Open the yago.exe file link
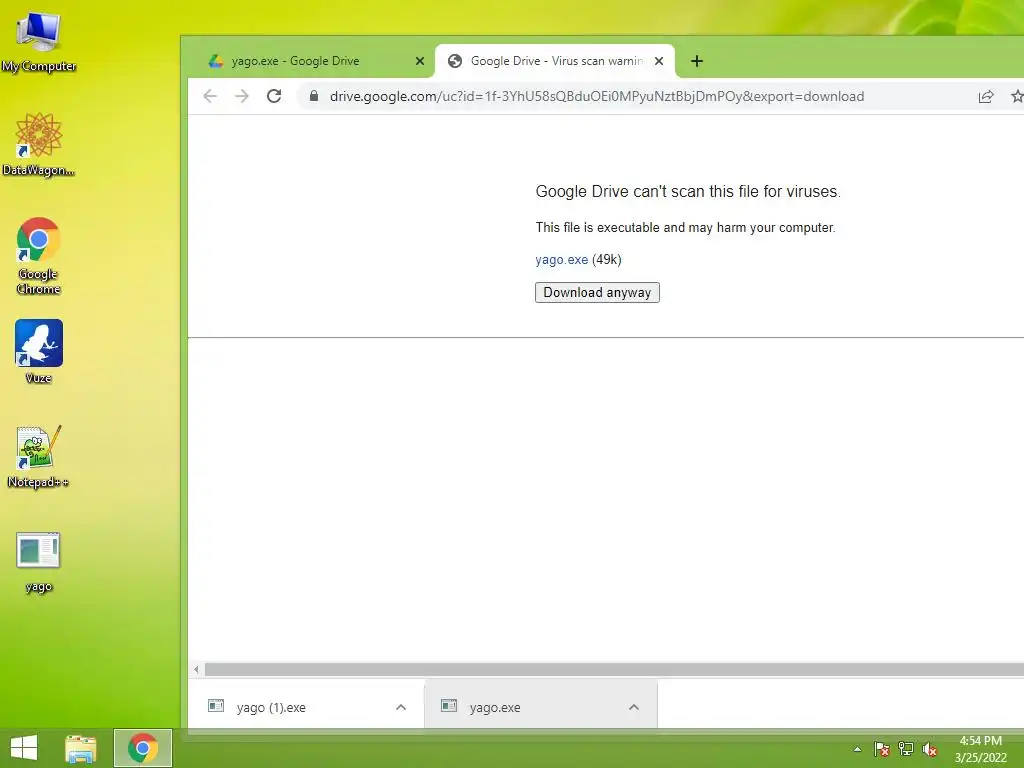This screenshot has height=768, width=1024. [562, 260]
